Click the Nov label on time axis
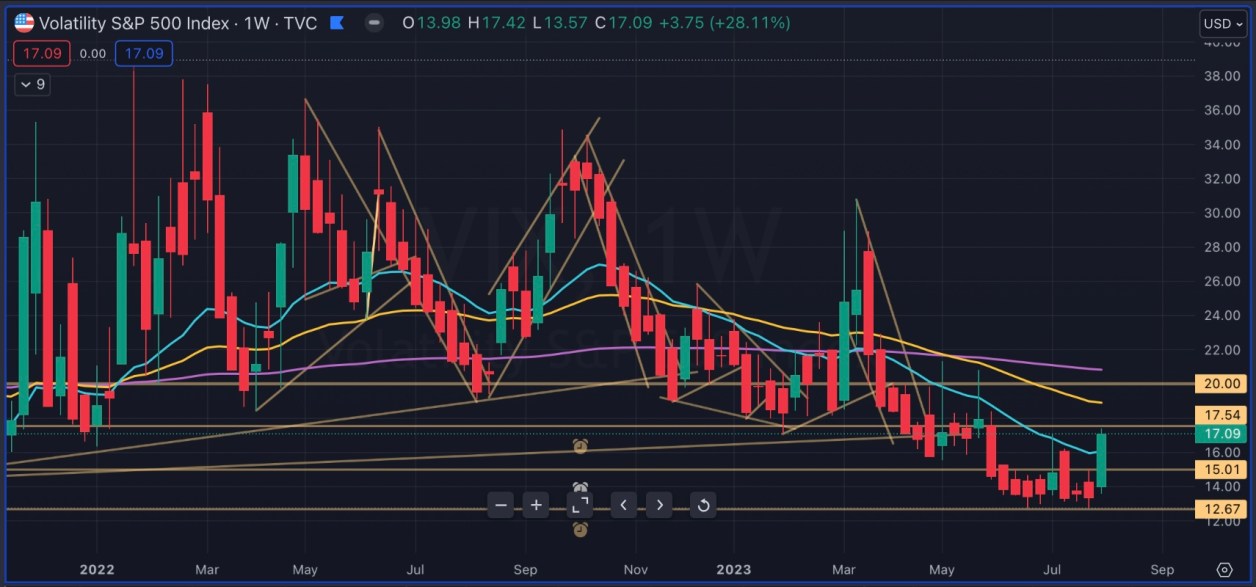Screen dimensions: 1256x587 click(635, 570)
